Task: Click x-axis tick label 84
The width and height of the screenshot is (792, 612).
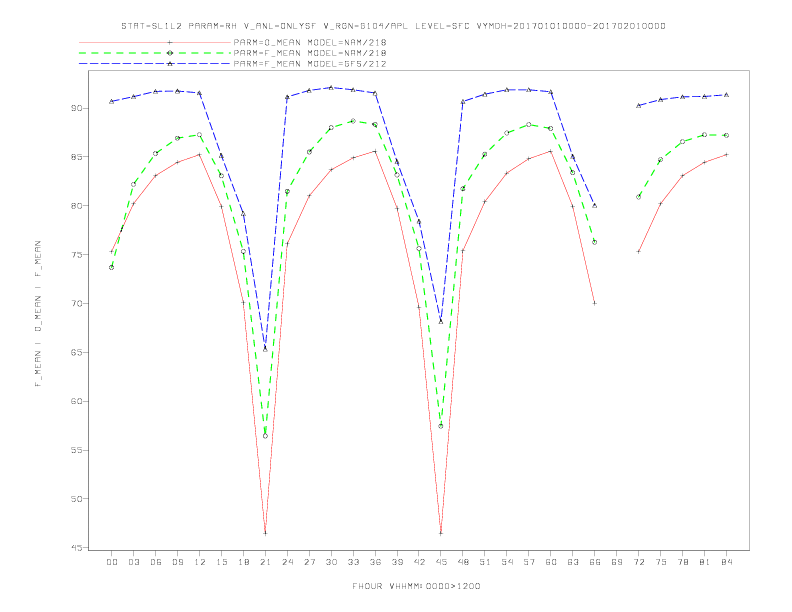Action: [x=727, y=562]
